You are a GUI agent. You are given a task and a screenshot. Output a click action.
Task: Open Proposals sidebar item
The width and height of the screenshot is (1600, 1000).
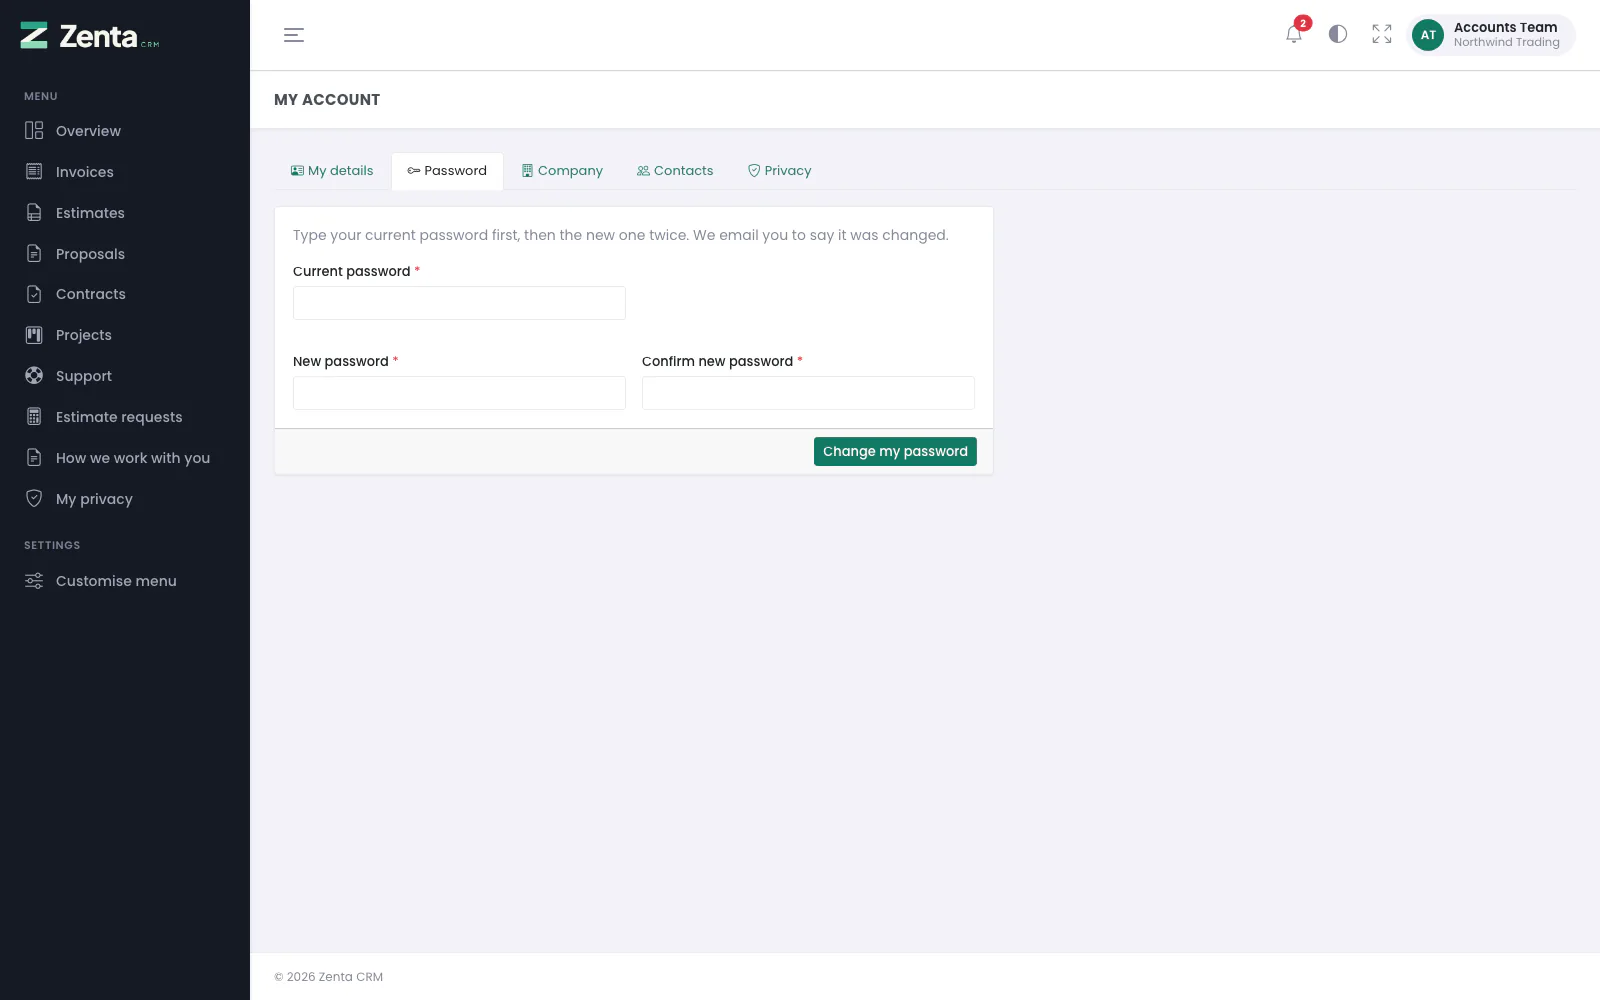click(x=125, y=254)
